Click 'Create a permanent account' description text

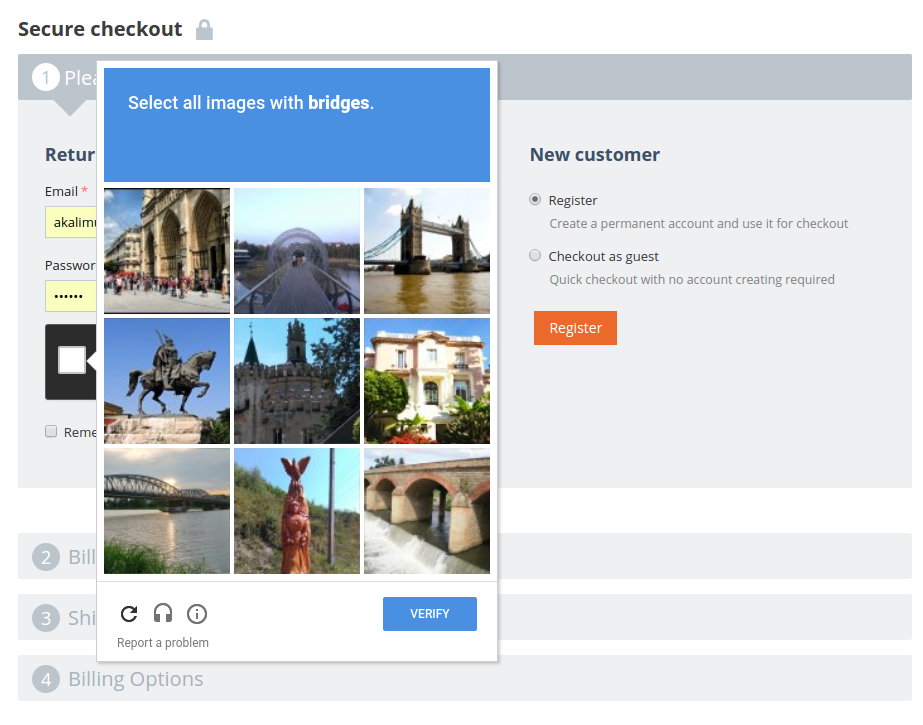699,224
